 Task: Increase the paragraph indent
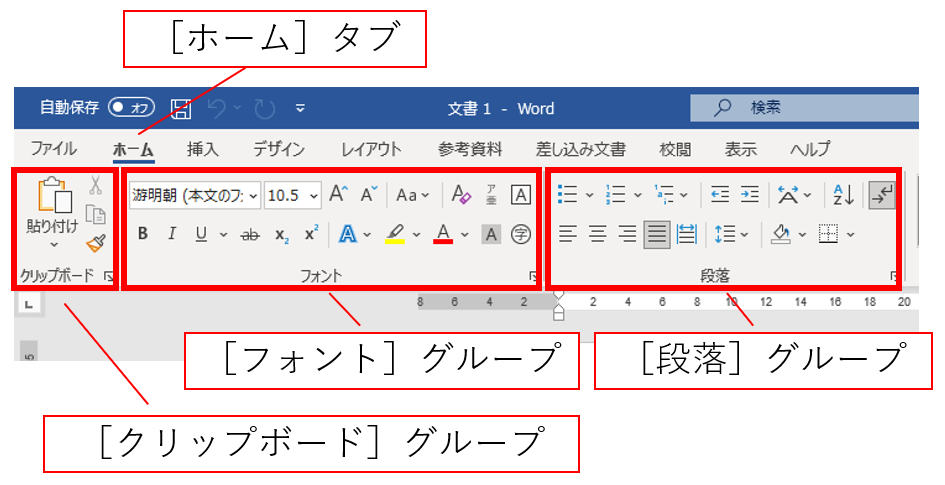coord(749,194)
